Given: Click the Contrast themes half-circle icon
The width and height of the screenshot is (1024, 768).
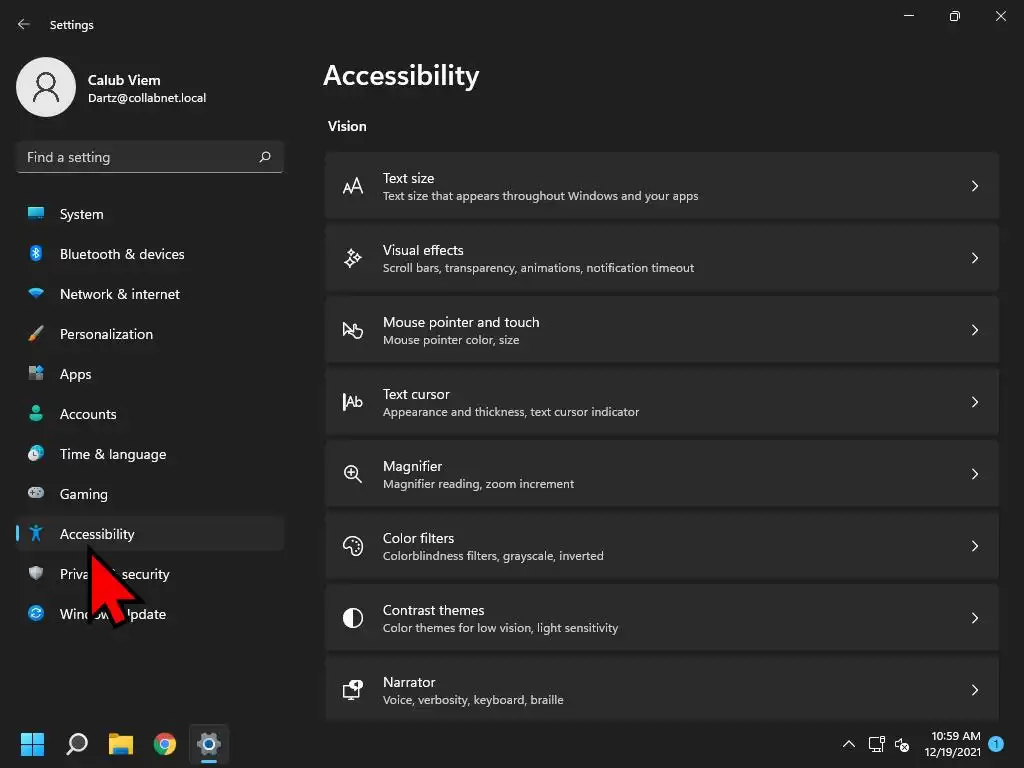Looking at the screenshot, I should pyautogui.click(x=353, y=618).
